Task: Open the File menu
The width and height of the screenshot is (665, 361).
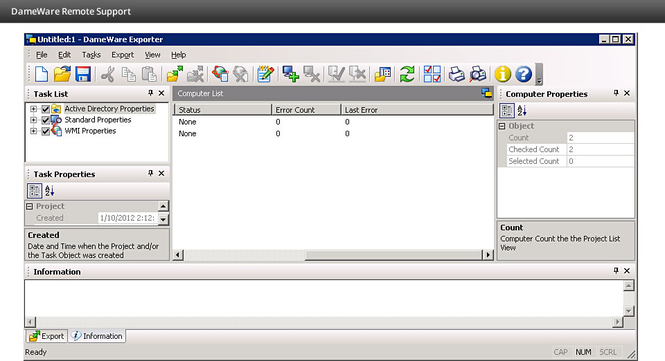Action: (42, 55)
